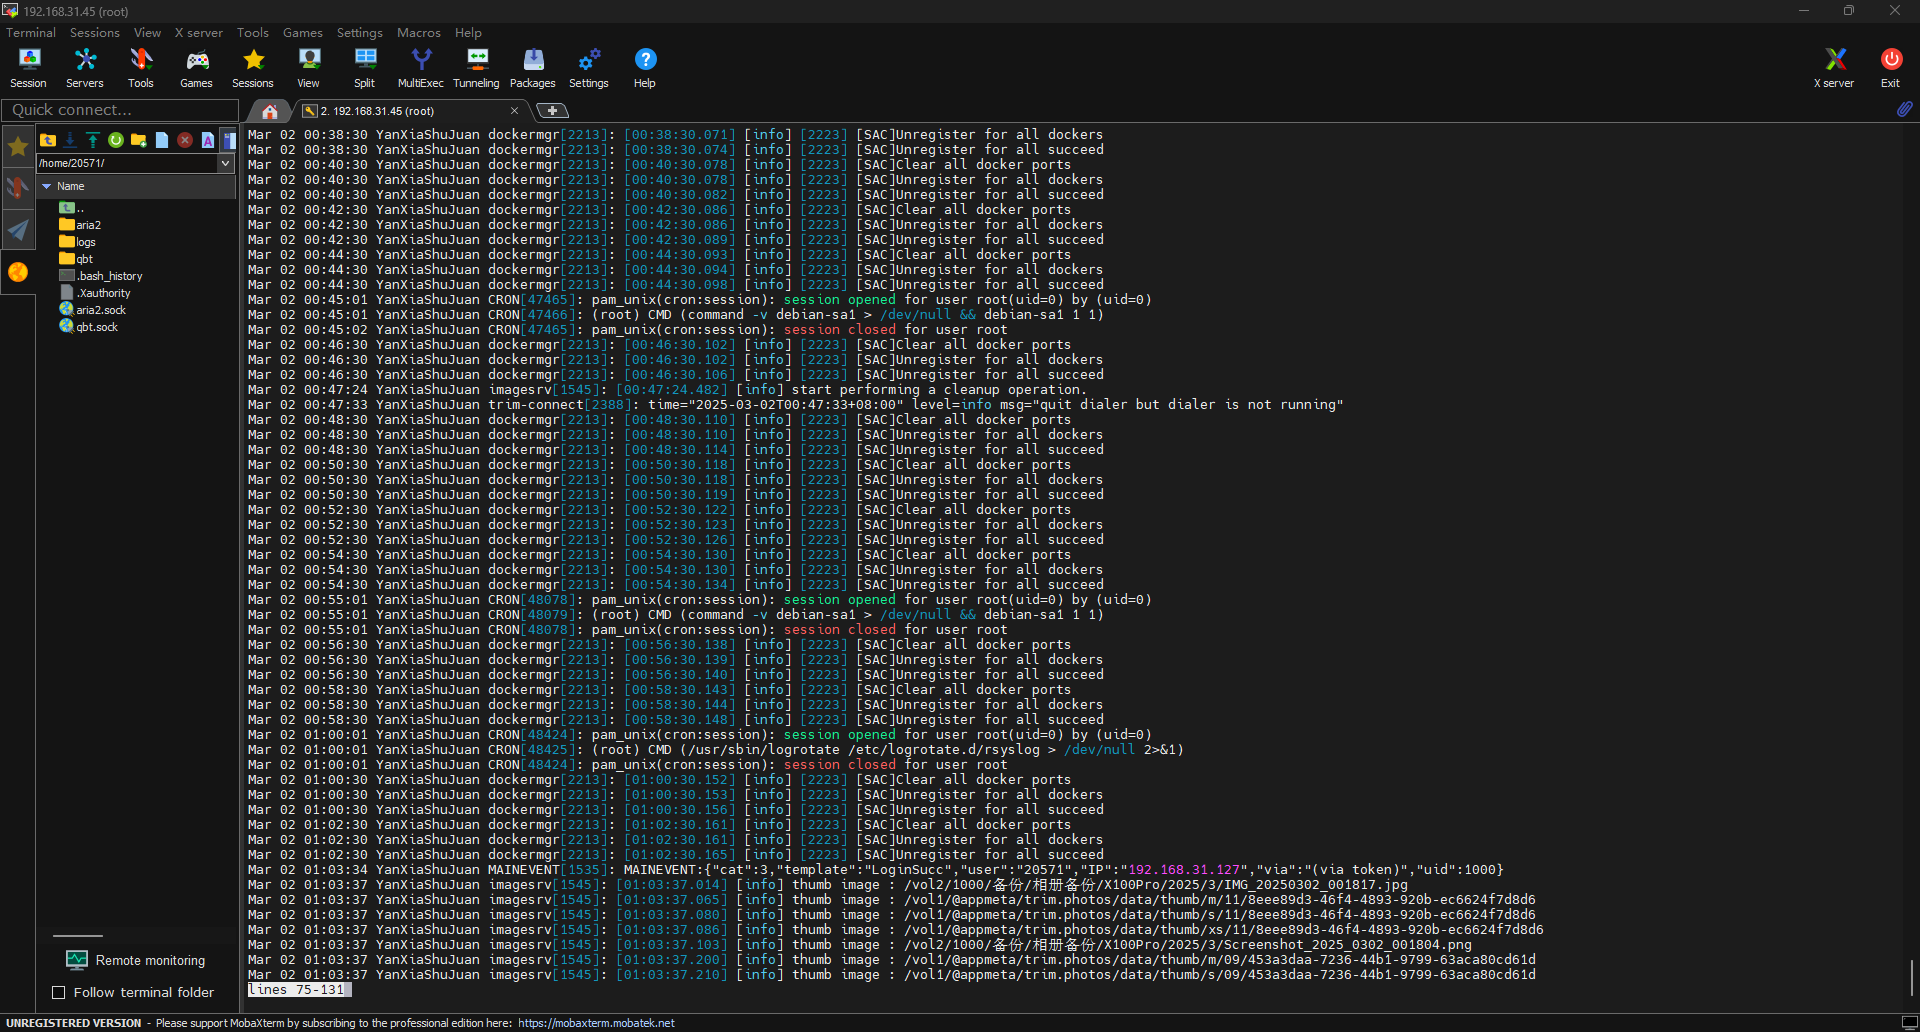1920x1032 pixels.
Task: Open the Settings gear toolbar icon
Action: coord(589,68)
